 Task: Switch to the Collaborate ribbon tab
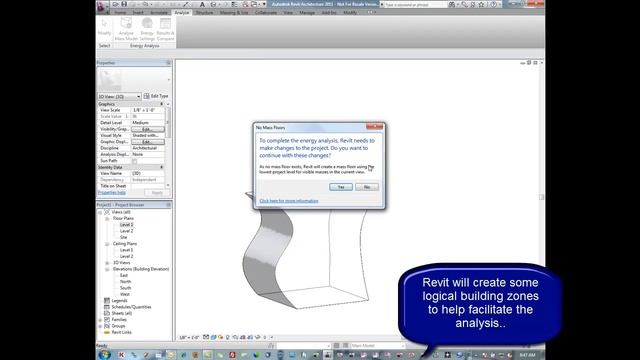266,13
